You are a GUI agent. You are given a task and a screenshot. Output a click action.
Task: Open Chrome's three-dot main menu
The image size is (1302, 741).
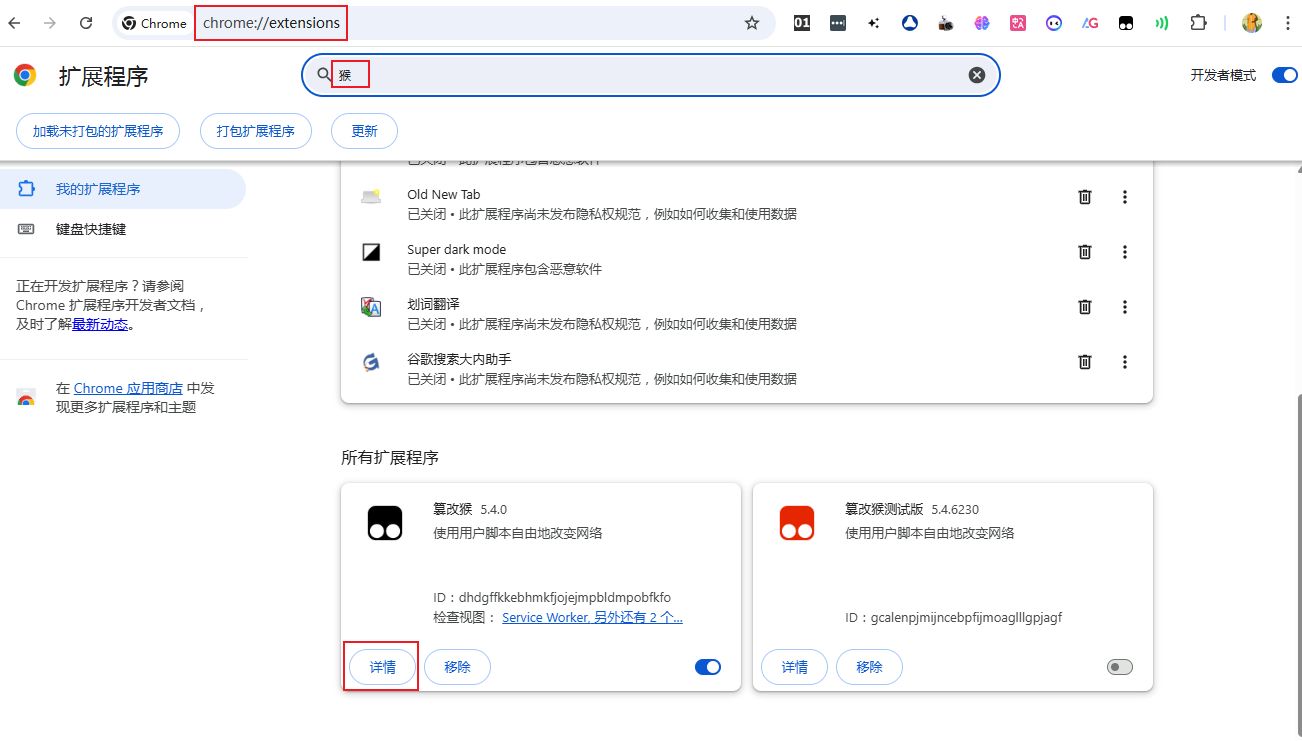[1288, 23]
